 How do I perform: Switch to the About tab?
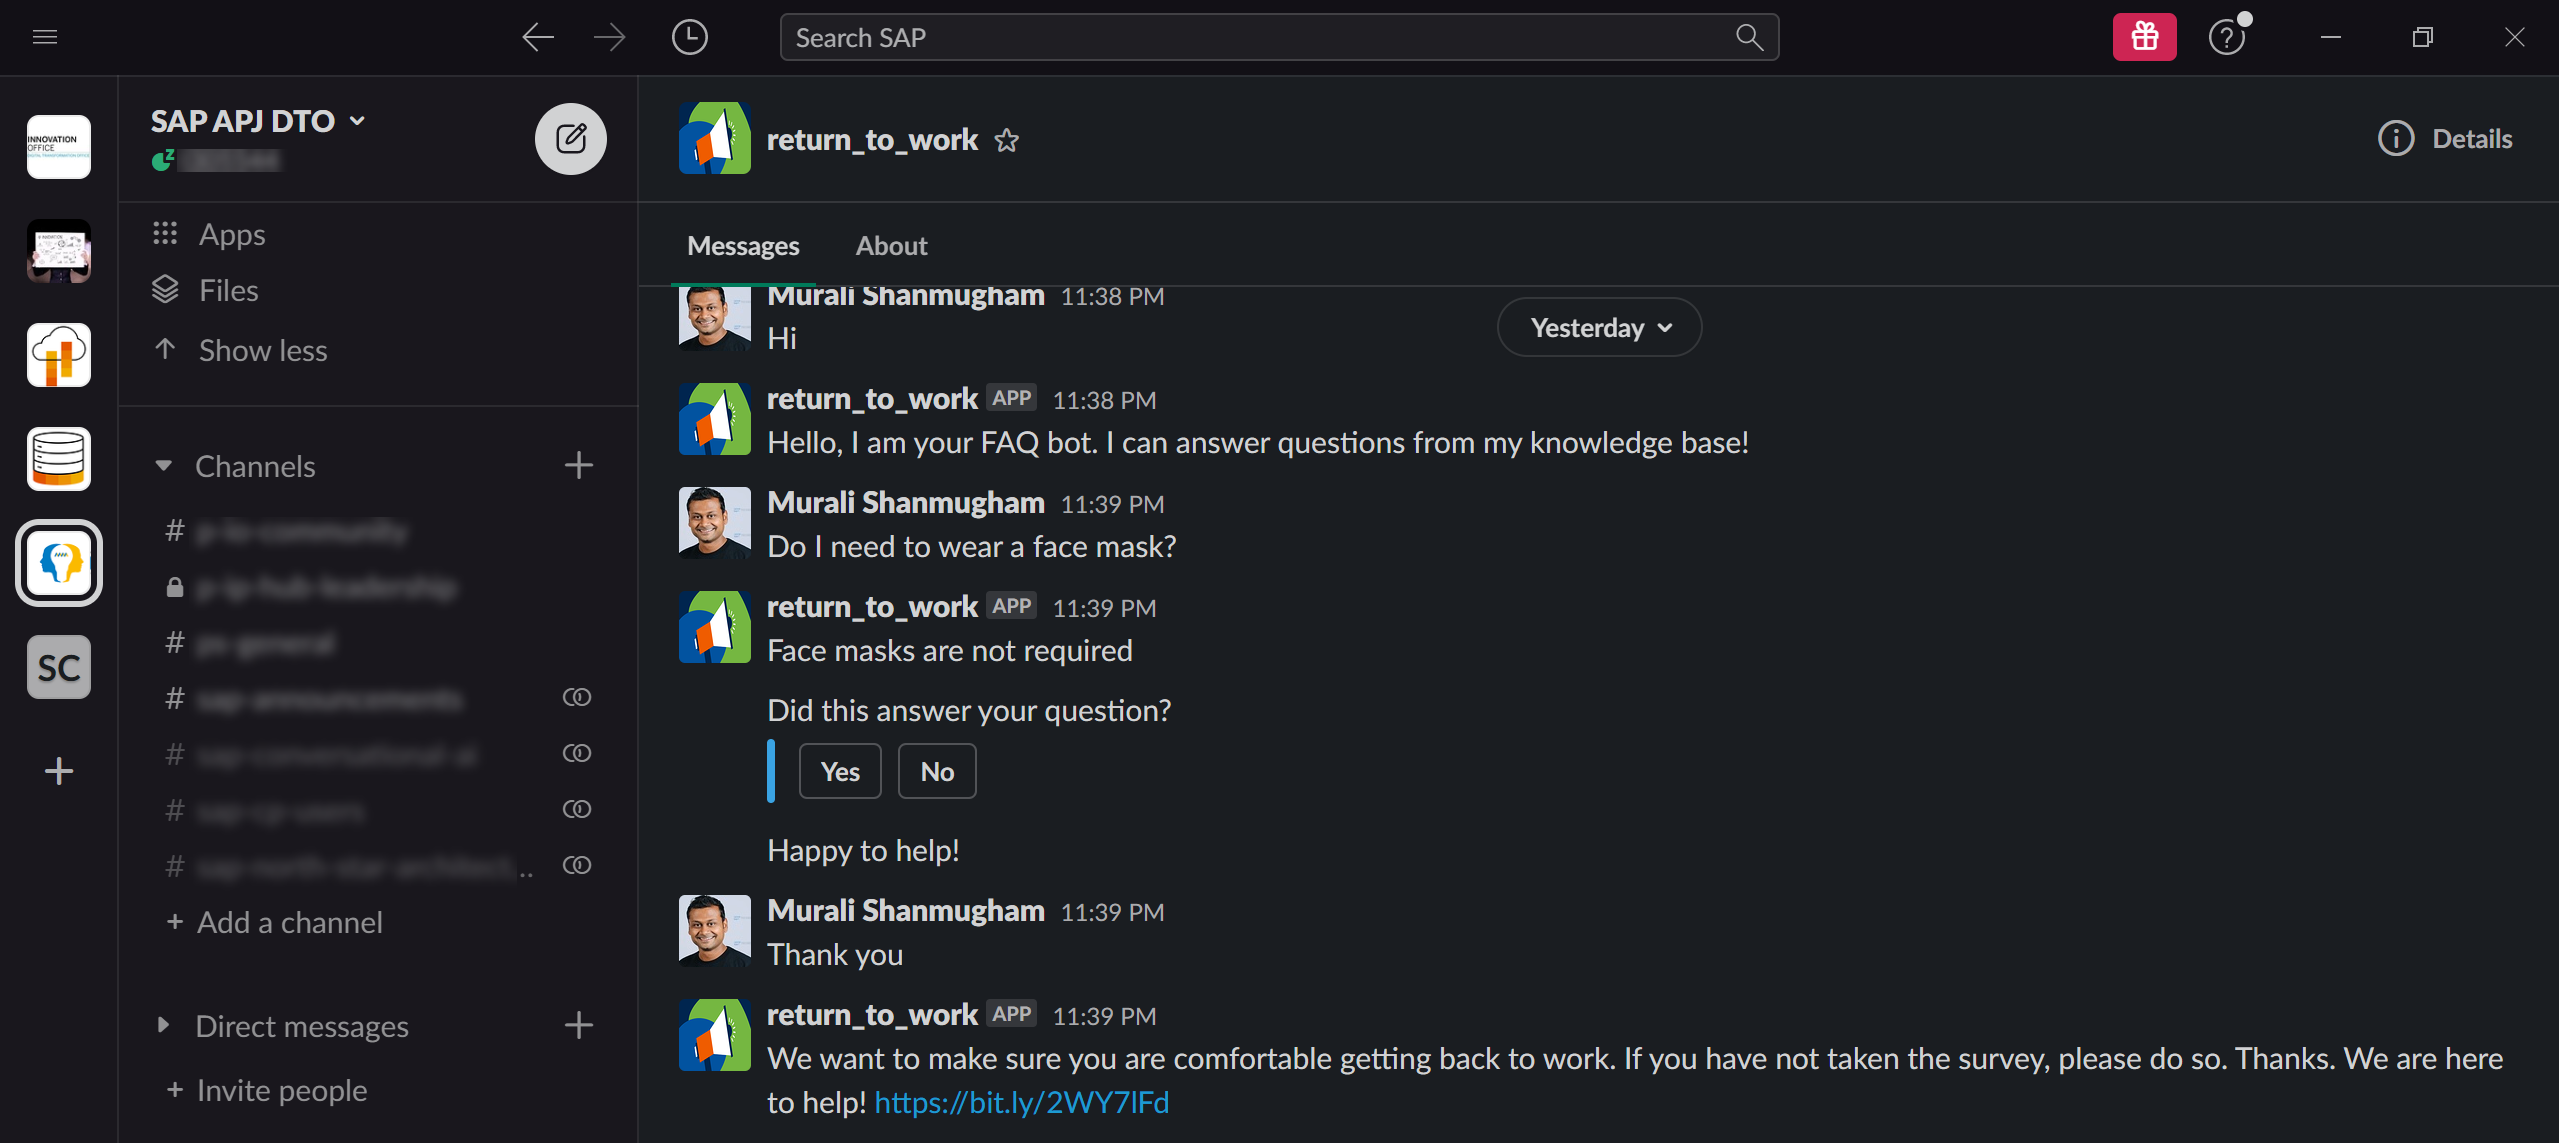point(891,246)
